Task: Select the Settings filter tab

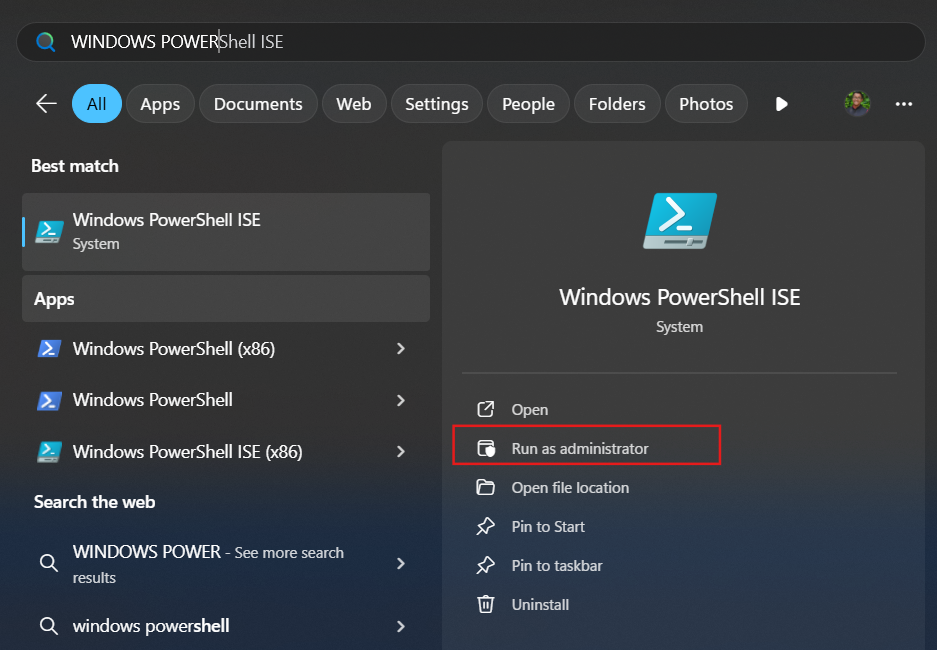Action: coord(437,104)
